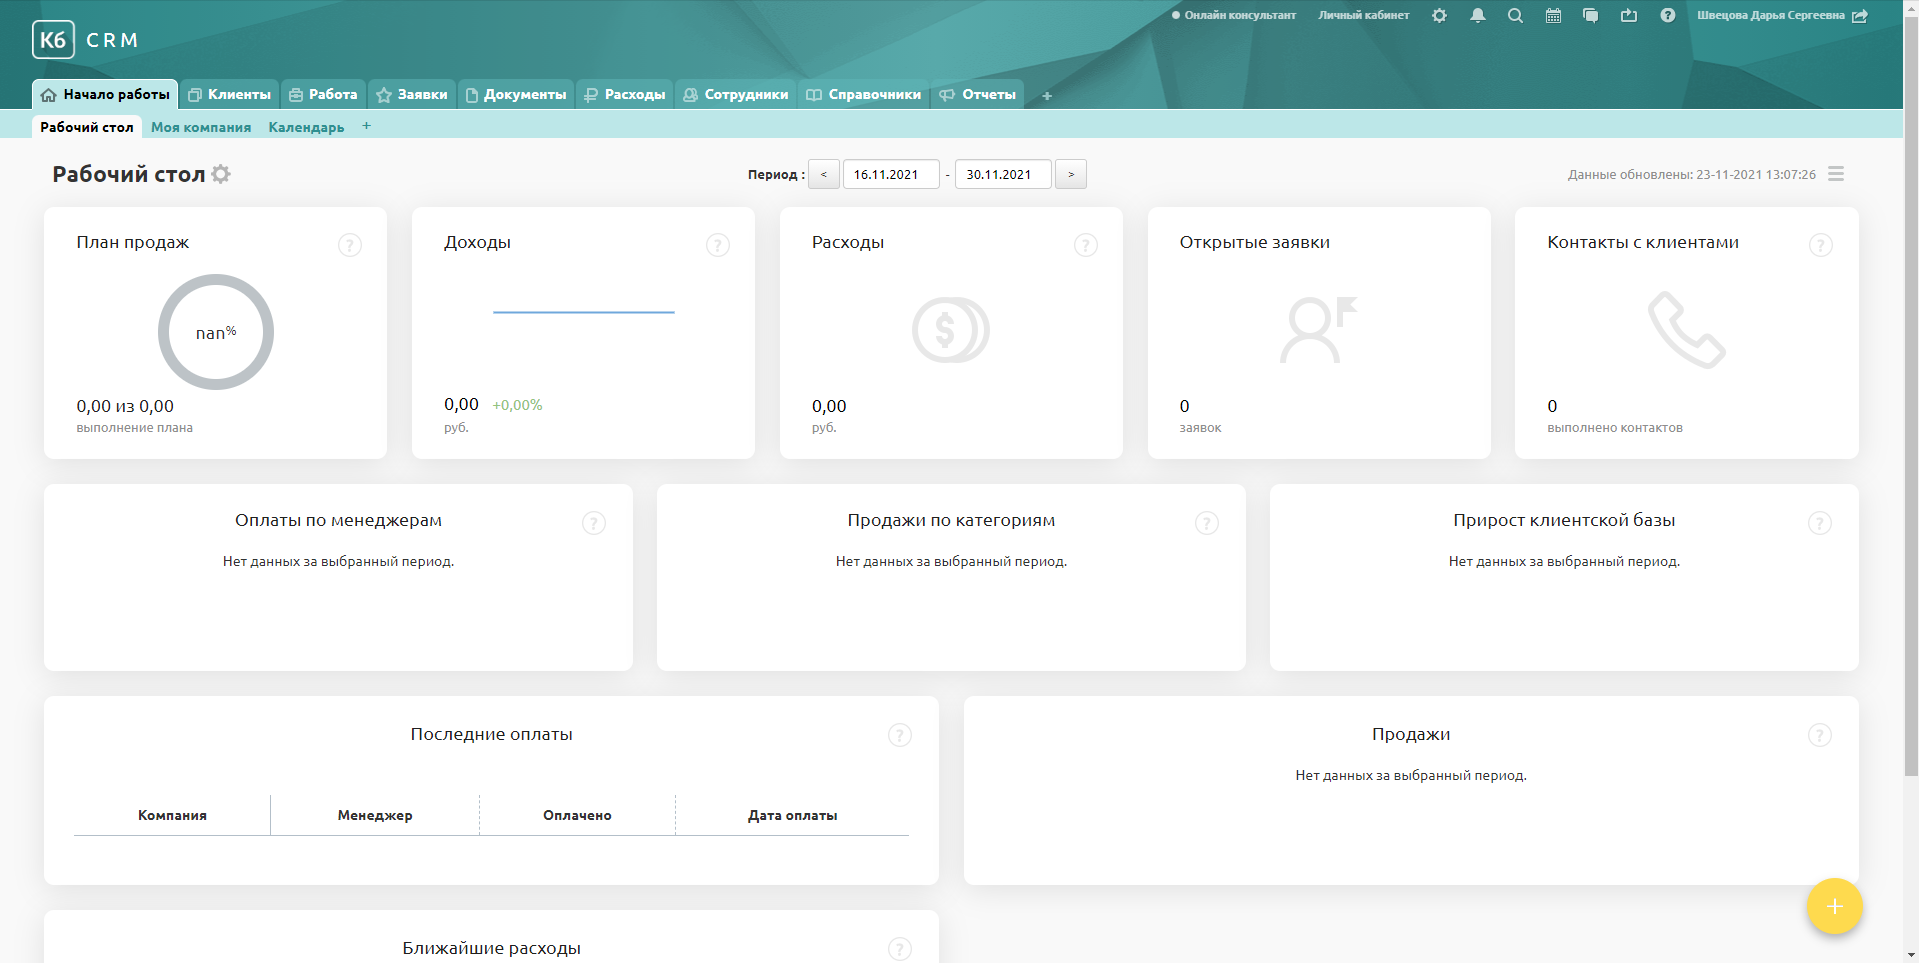Click the Компания column header
This screenshot has width=1919, height=963.
click(x=172, y=815)
